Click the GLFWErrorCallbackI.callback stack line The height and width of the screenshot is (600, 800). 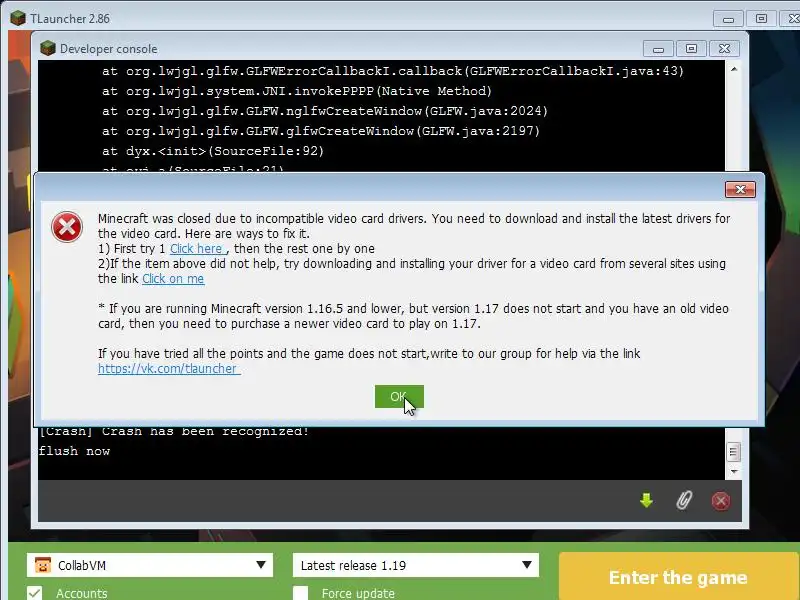tap(392, 71)
